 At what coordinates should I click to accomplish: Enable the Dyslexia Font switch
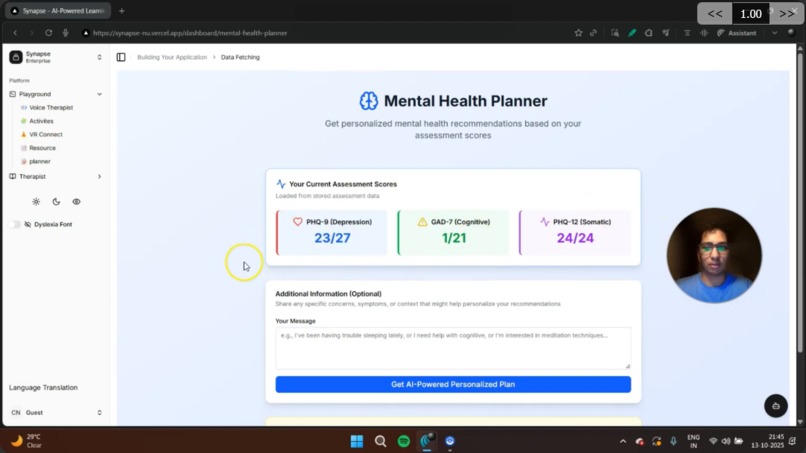pyautogui.click(x=15, y=224)
